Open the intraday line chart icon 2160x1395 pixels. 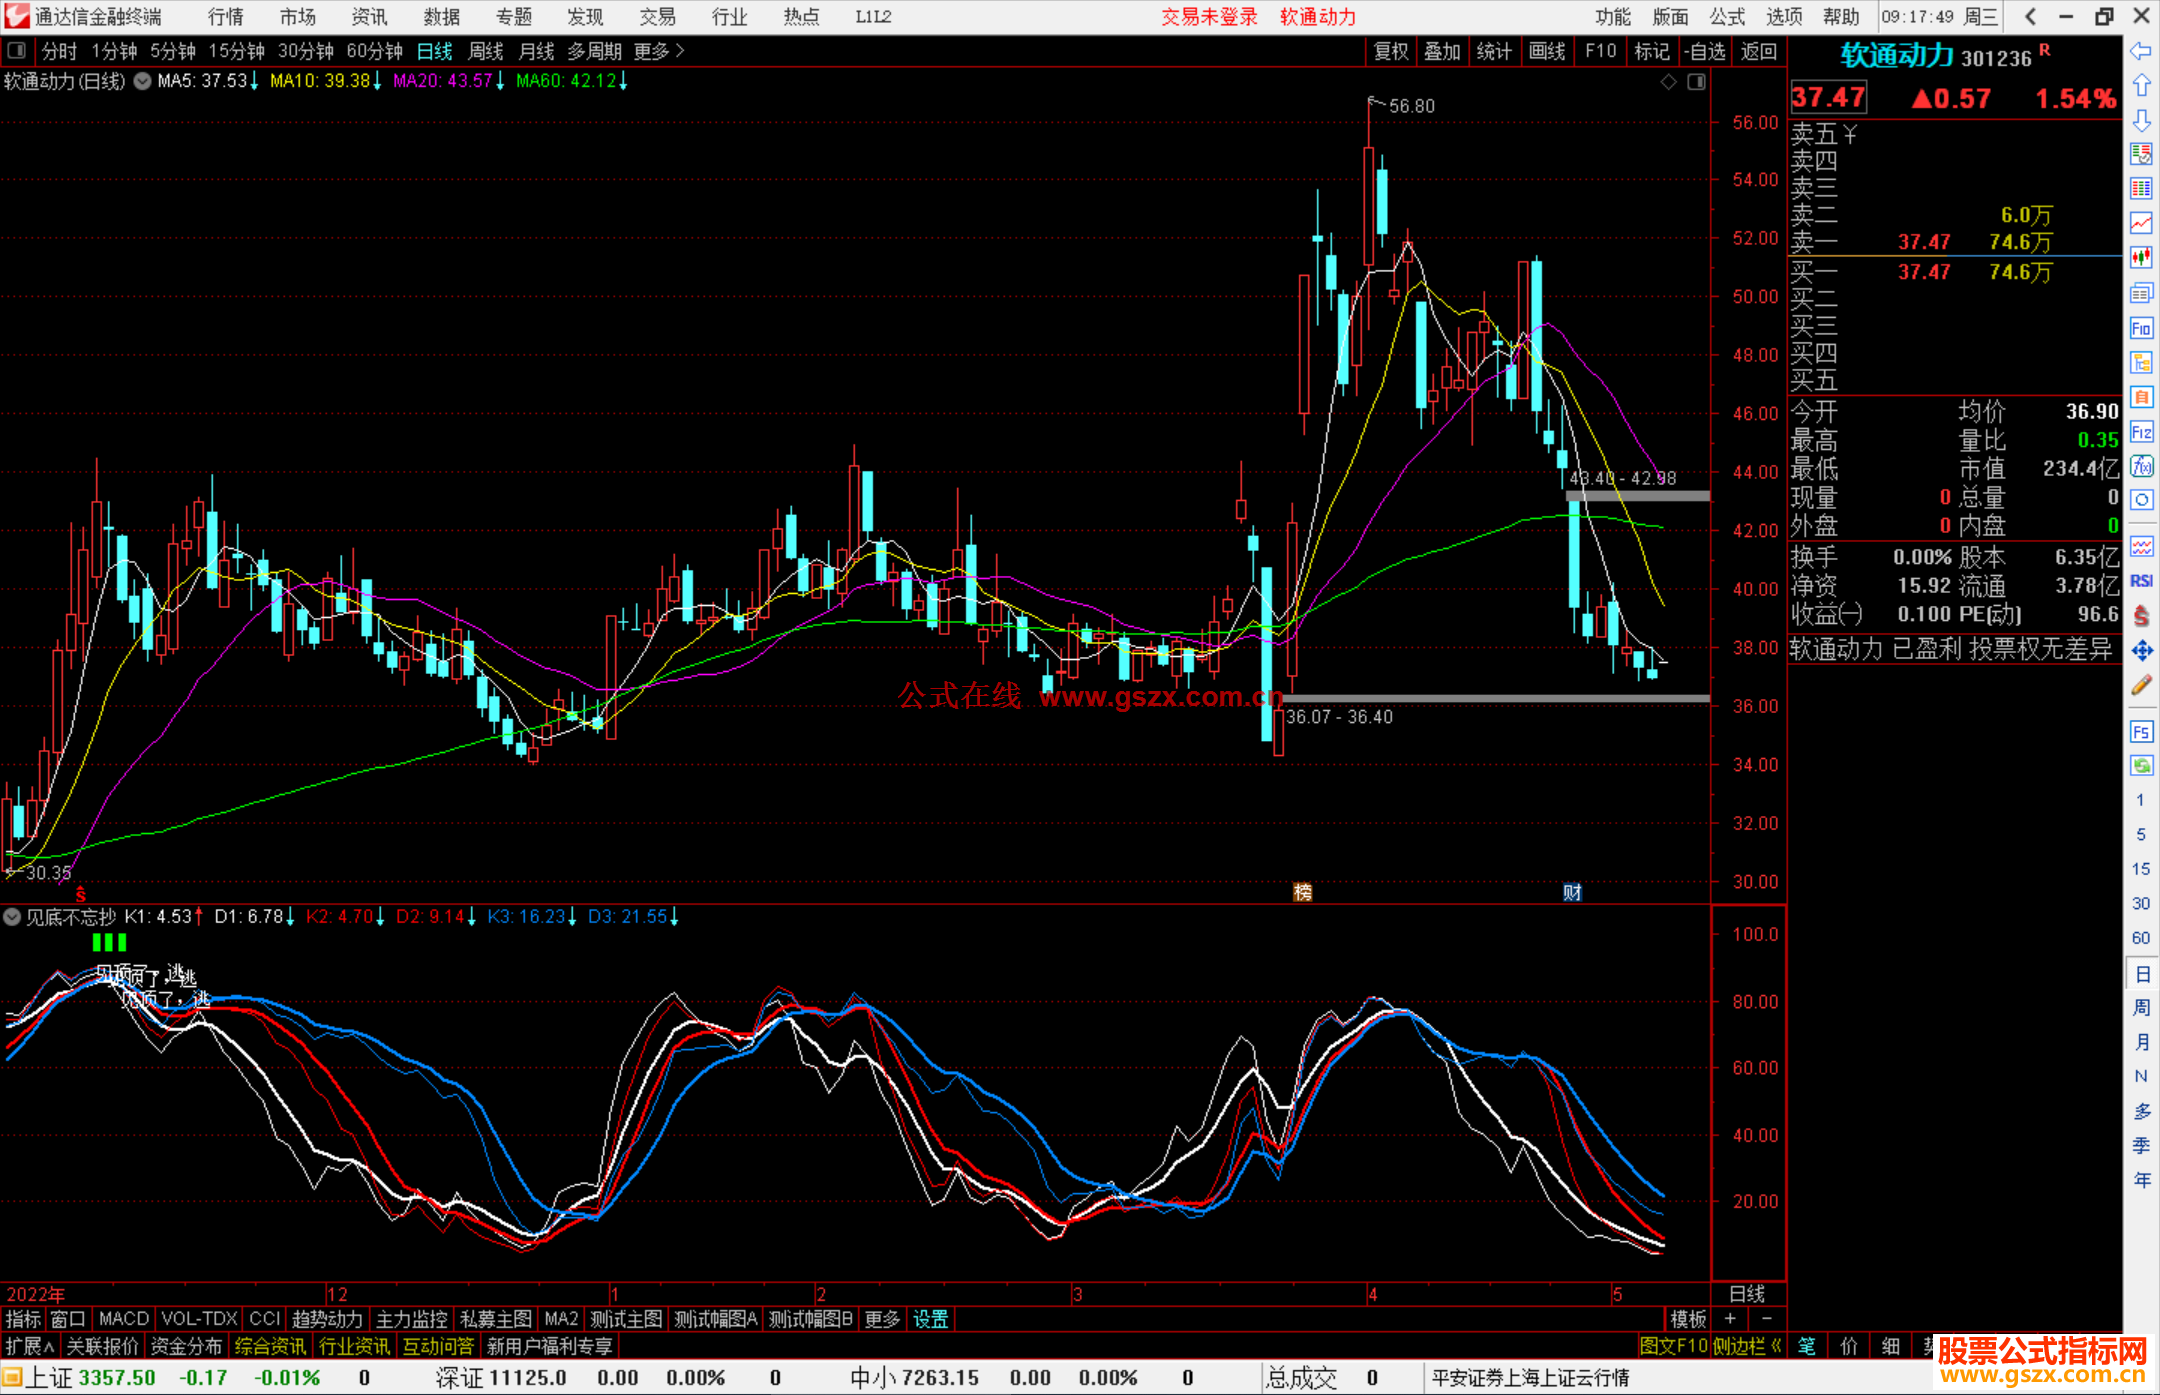point(2141,223)
